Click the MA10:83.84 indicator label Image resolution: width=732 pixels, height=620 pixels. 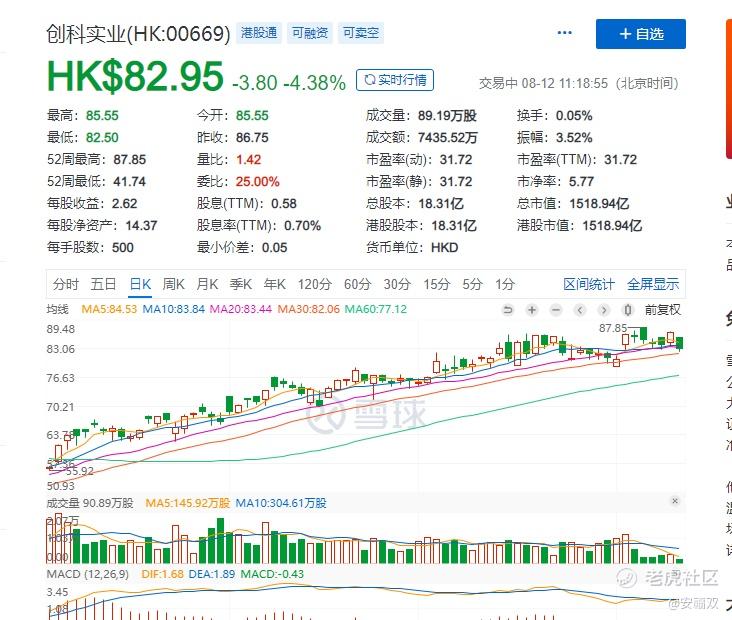point(173,309)
